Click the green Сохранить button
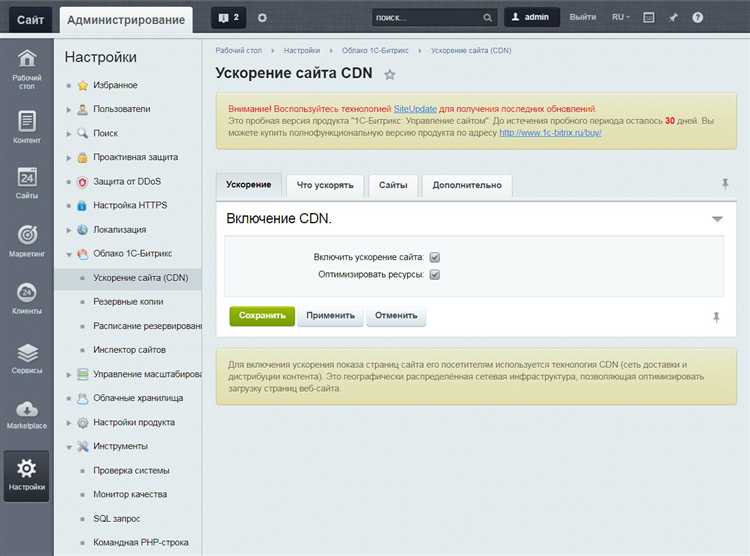750x556 pixels. coord(262,316)
